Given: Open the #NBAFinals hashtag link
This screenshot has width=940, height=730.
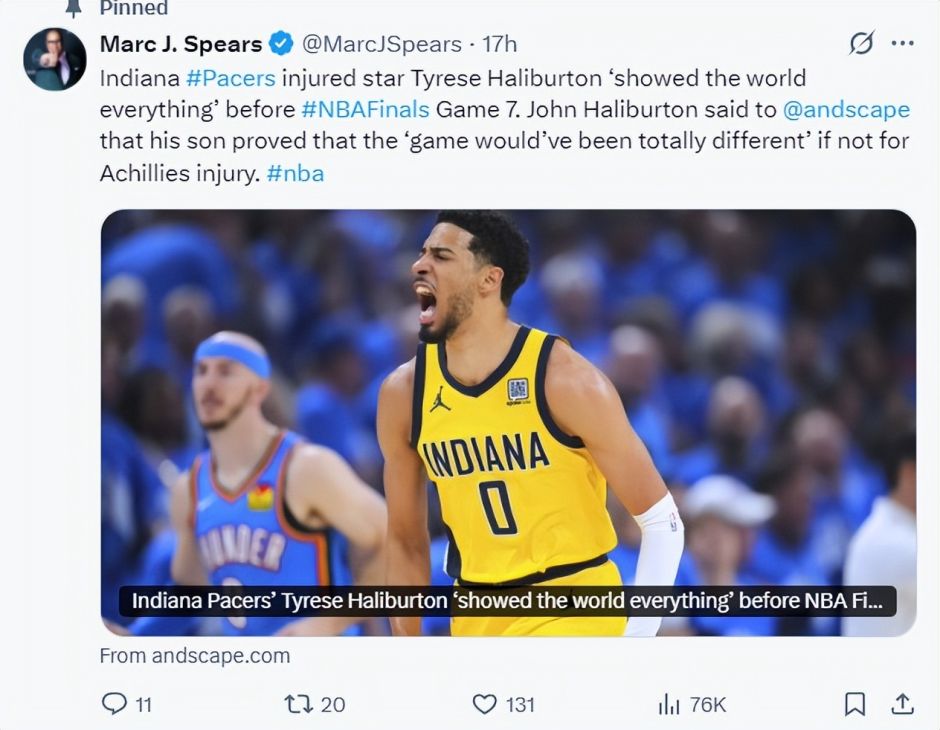Looking at the screenshot, I should pyautogui.click(x=365, y=110).
